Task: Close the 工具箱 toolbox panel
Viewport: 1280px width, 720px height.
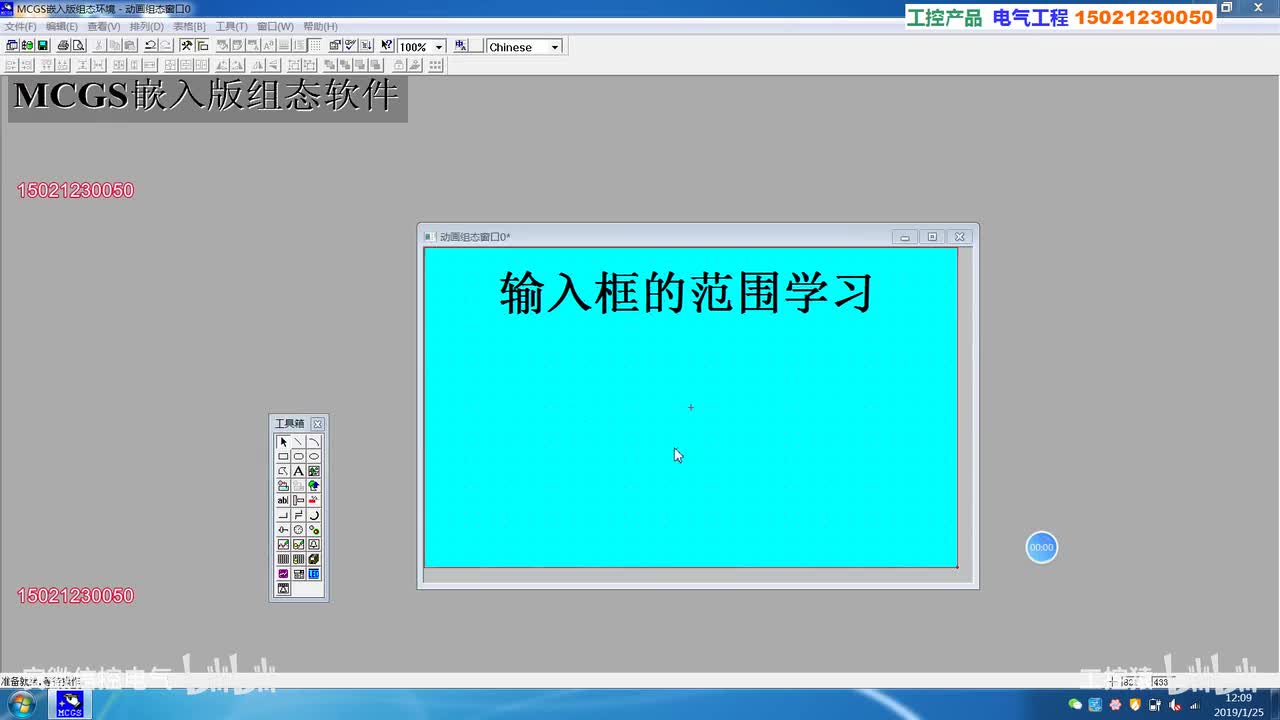Action: [x=318, y=424]
